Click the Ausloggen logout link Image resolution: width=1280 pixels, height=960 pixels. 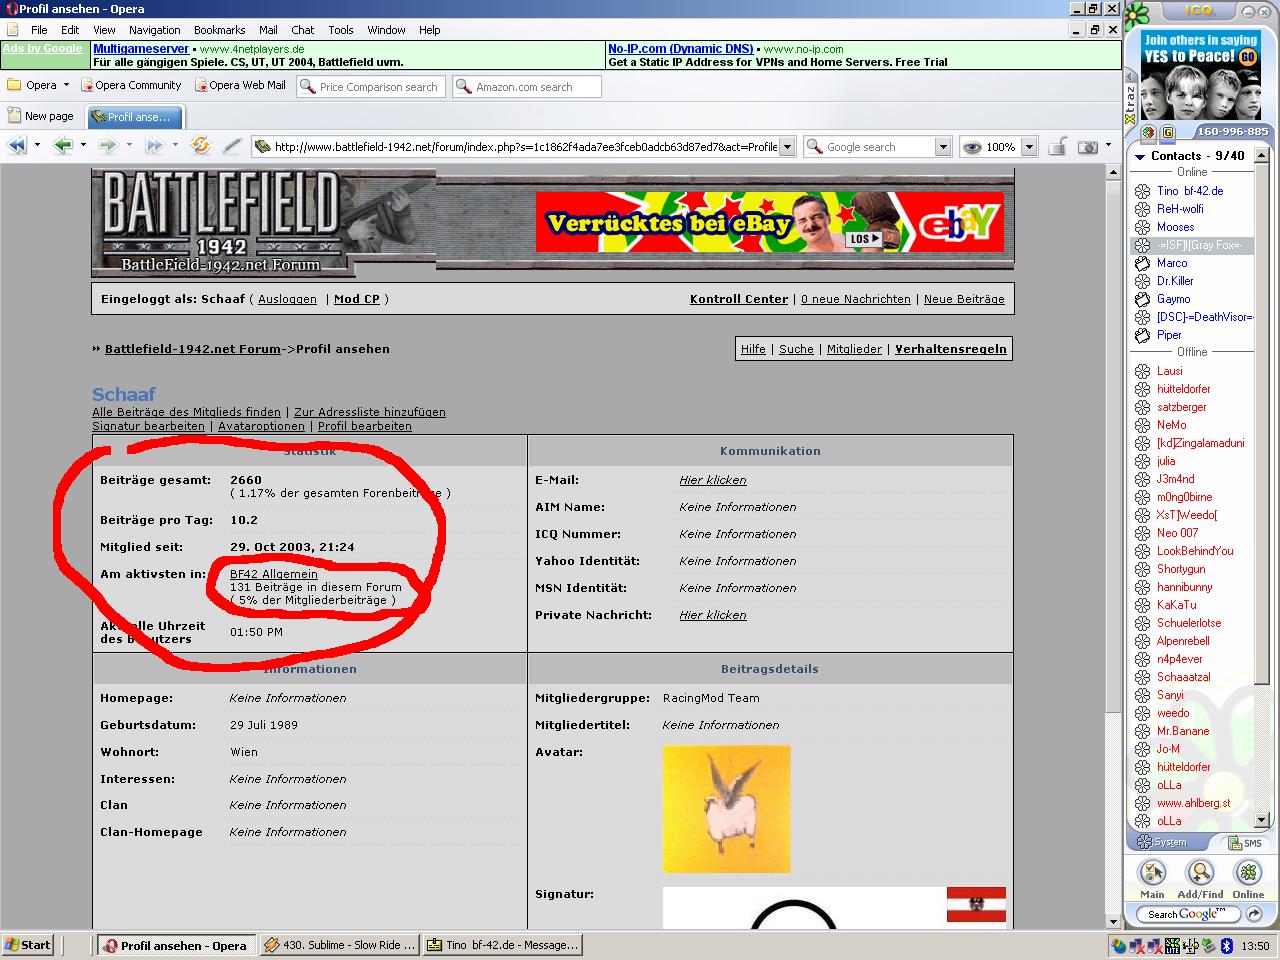click(x=287, y=299)
